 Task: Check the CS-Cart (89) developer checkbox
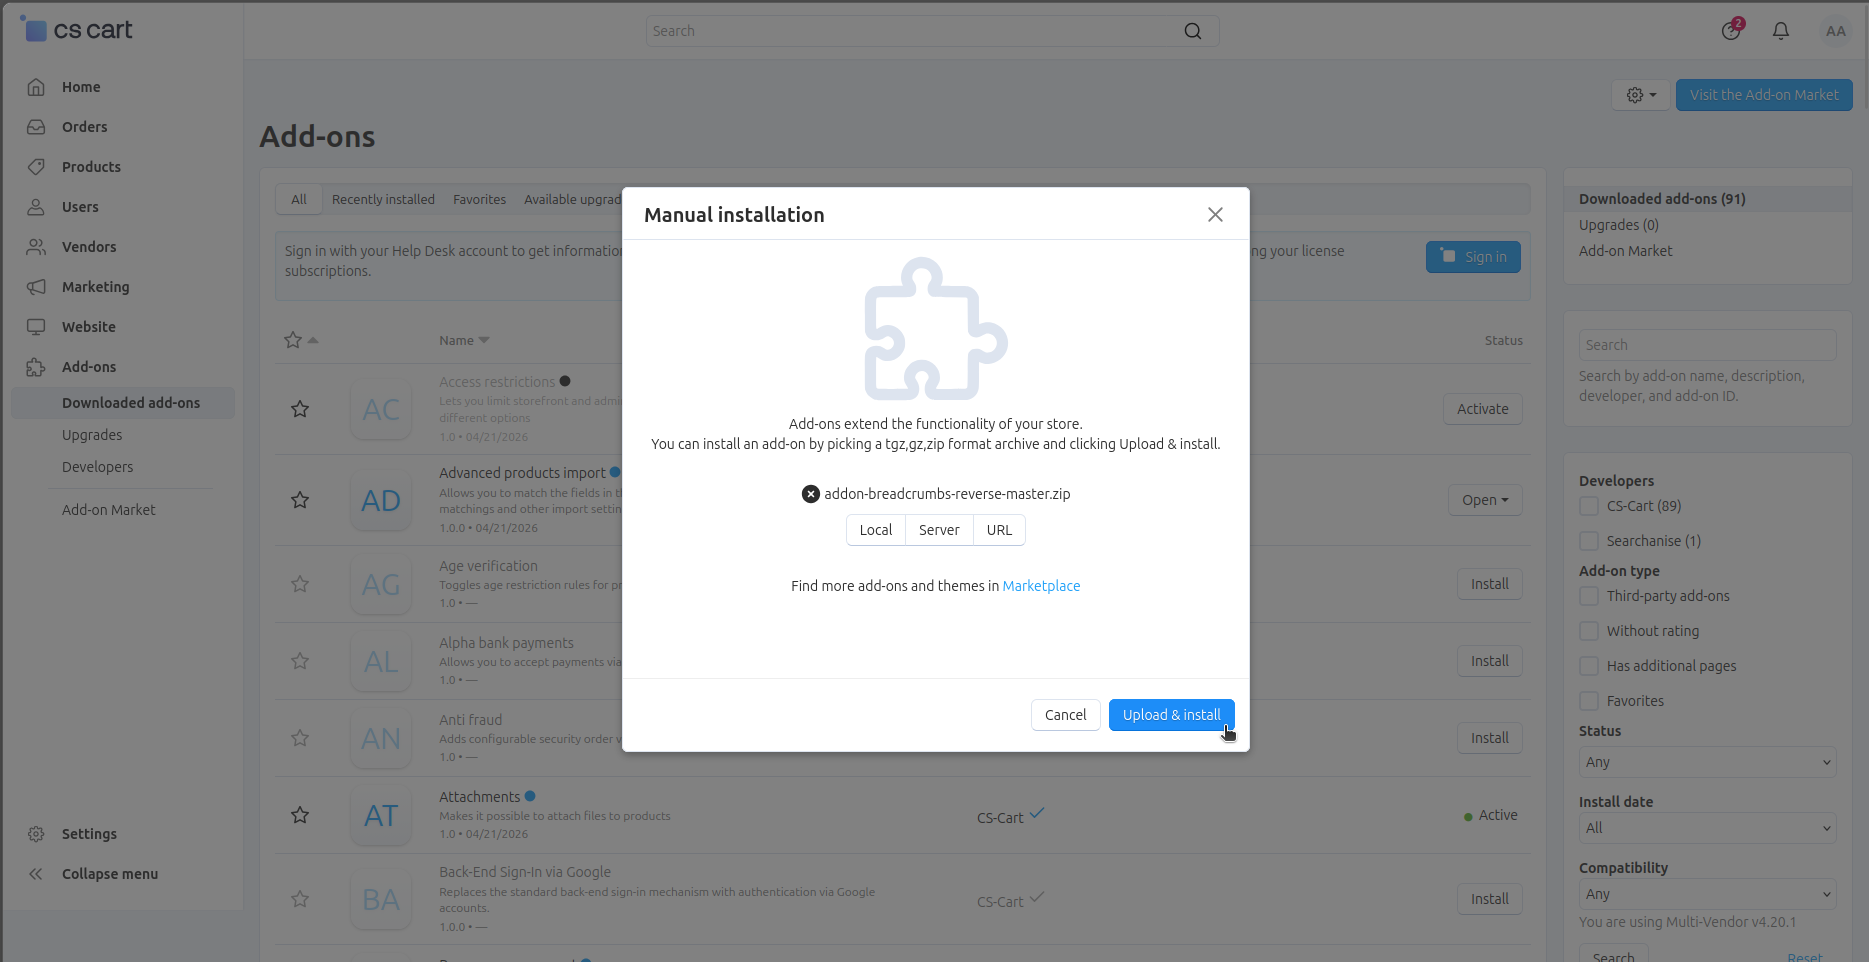pyautogui.click(x=1589, y=506)
